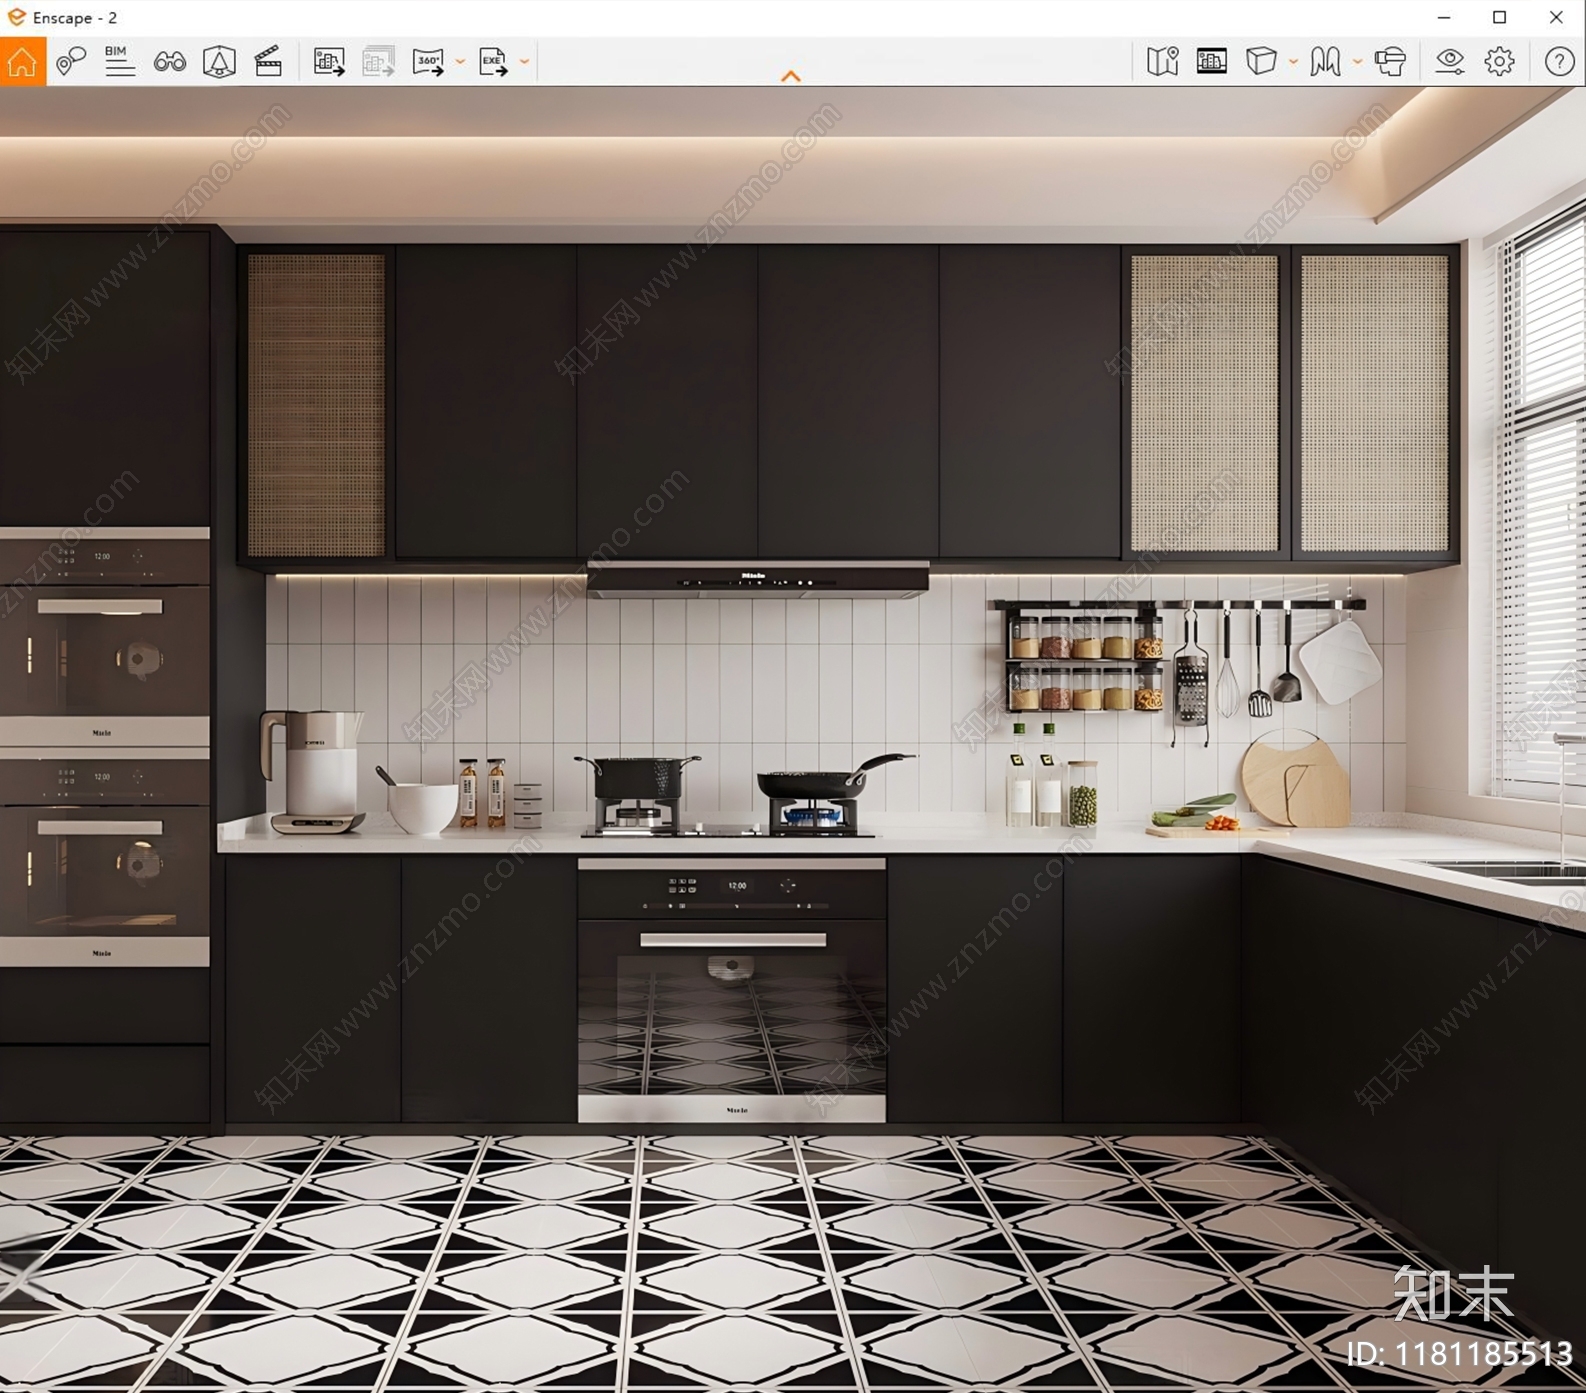Open the collaborative annotations tool
This screenshot has height=1393, width=1586.
71,62
